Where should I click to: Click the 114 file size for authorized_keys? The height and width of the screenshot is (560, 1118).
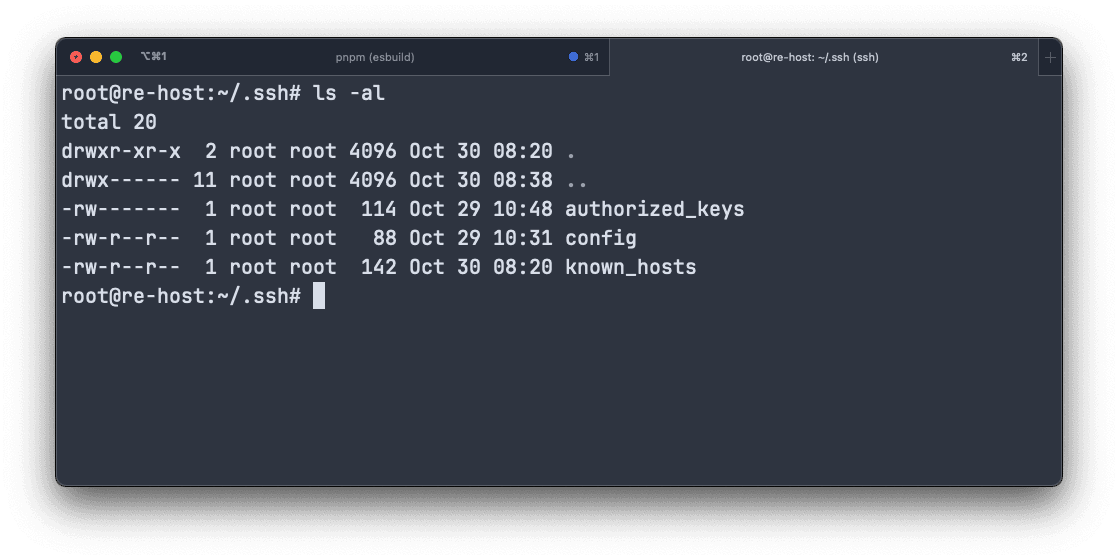tap(378, 209)
